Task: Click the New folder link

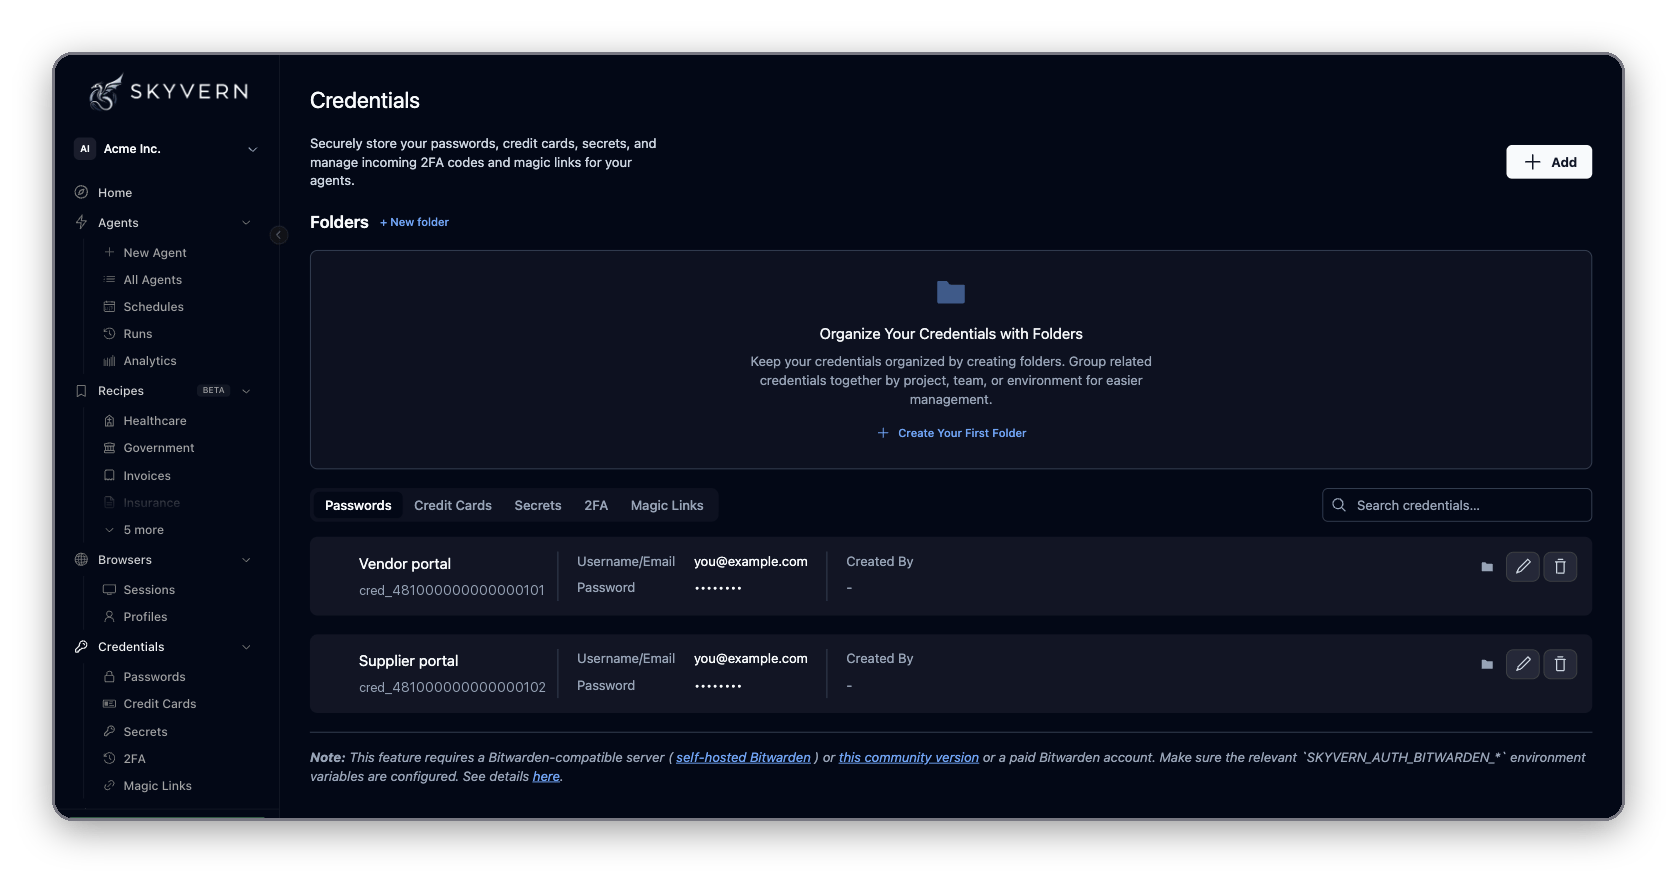Action: [x=414, y=222]
